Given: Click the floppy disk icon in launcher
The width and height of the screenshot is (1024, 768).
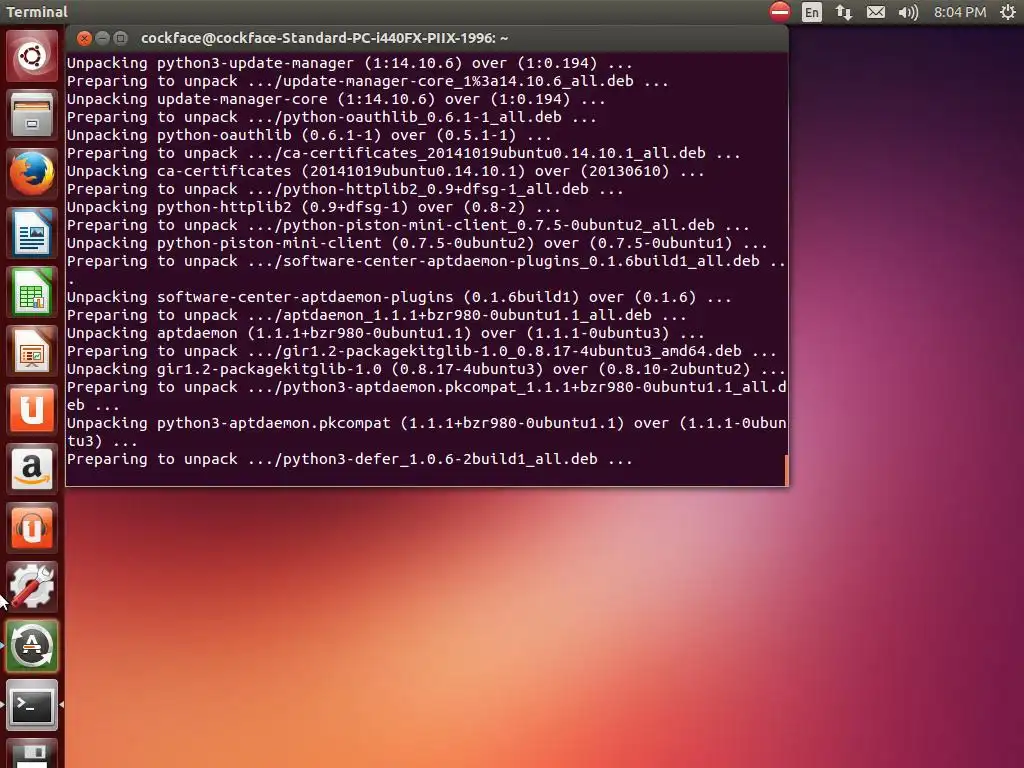Looking at the screenshot, I should point(32,754).
